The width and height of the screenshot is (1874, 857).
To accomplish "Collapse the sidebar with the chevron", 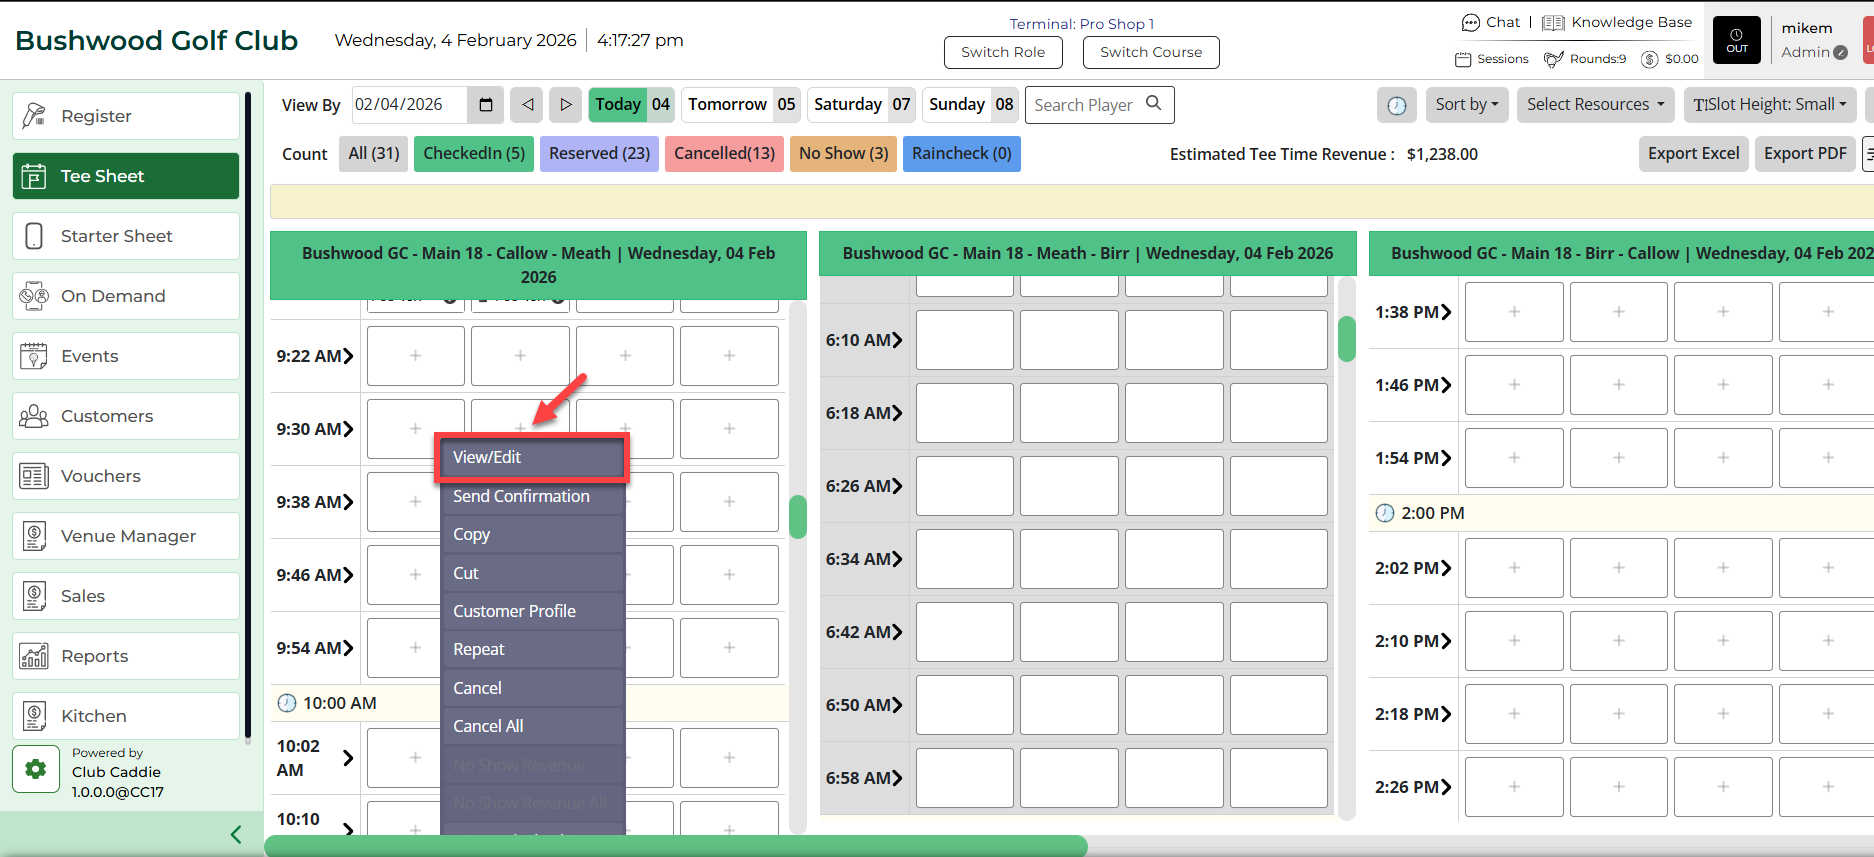I will (236, 834).
